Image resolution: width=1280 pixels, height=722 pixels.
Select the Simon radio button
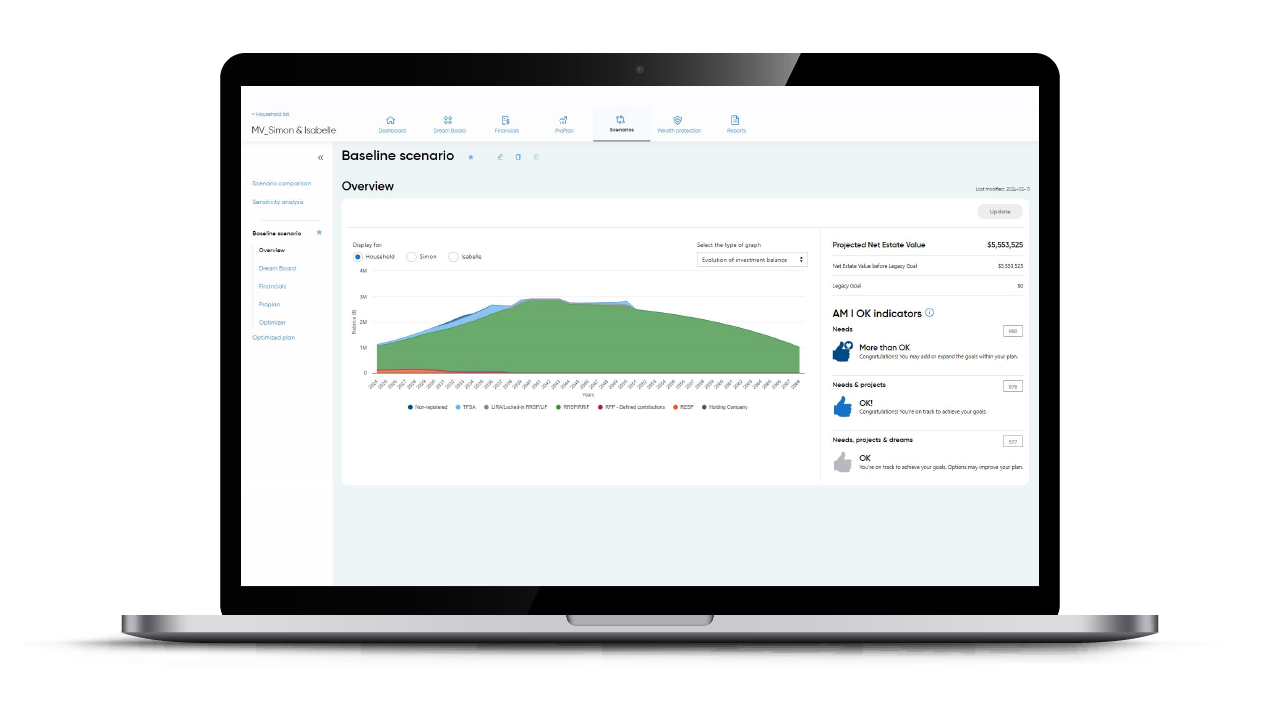tap(411, 257)
